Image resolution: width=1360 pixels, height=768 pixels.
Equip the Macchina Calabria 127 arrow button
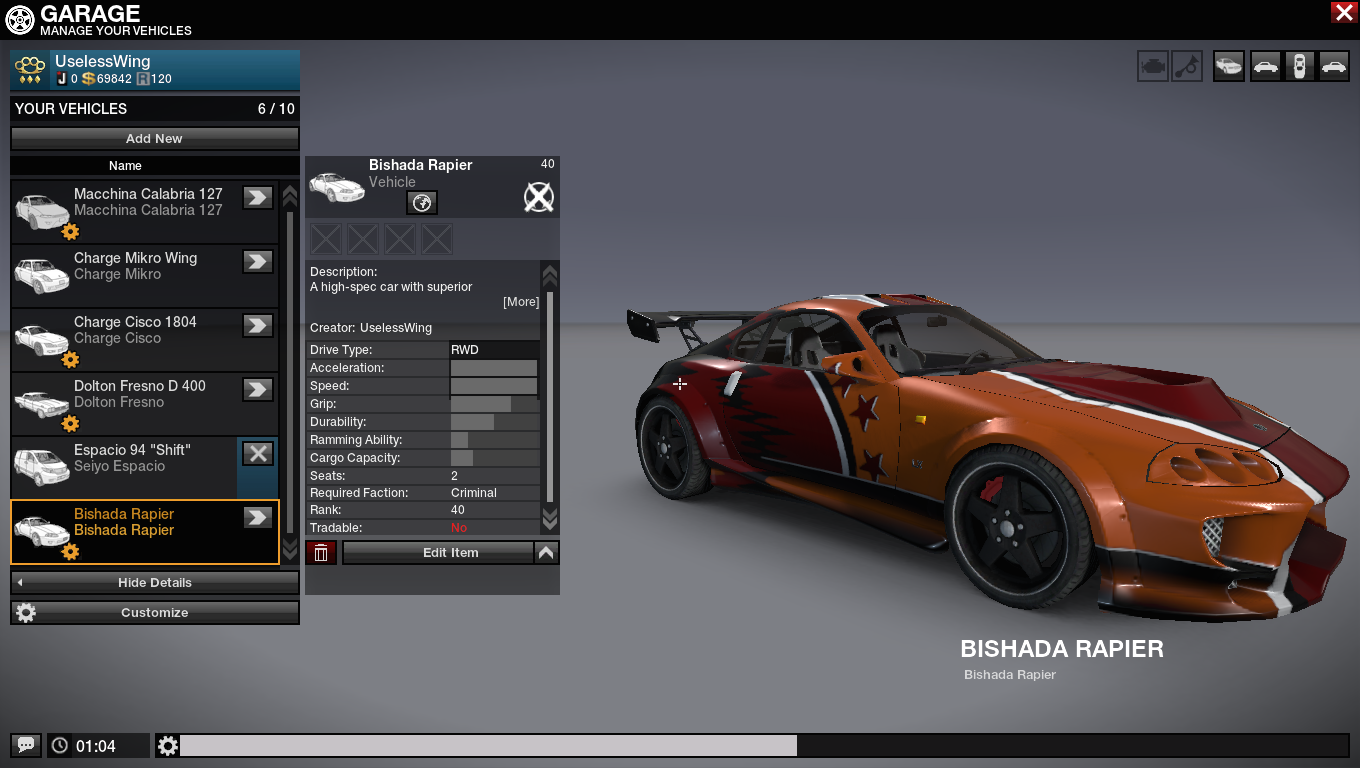coord(258,197)
